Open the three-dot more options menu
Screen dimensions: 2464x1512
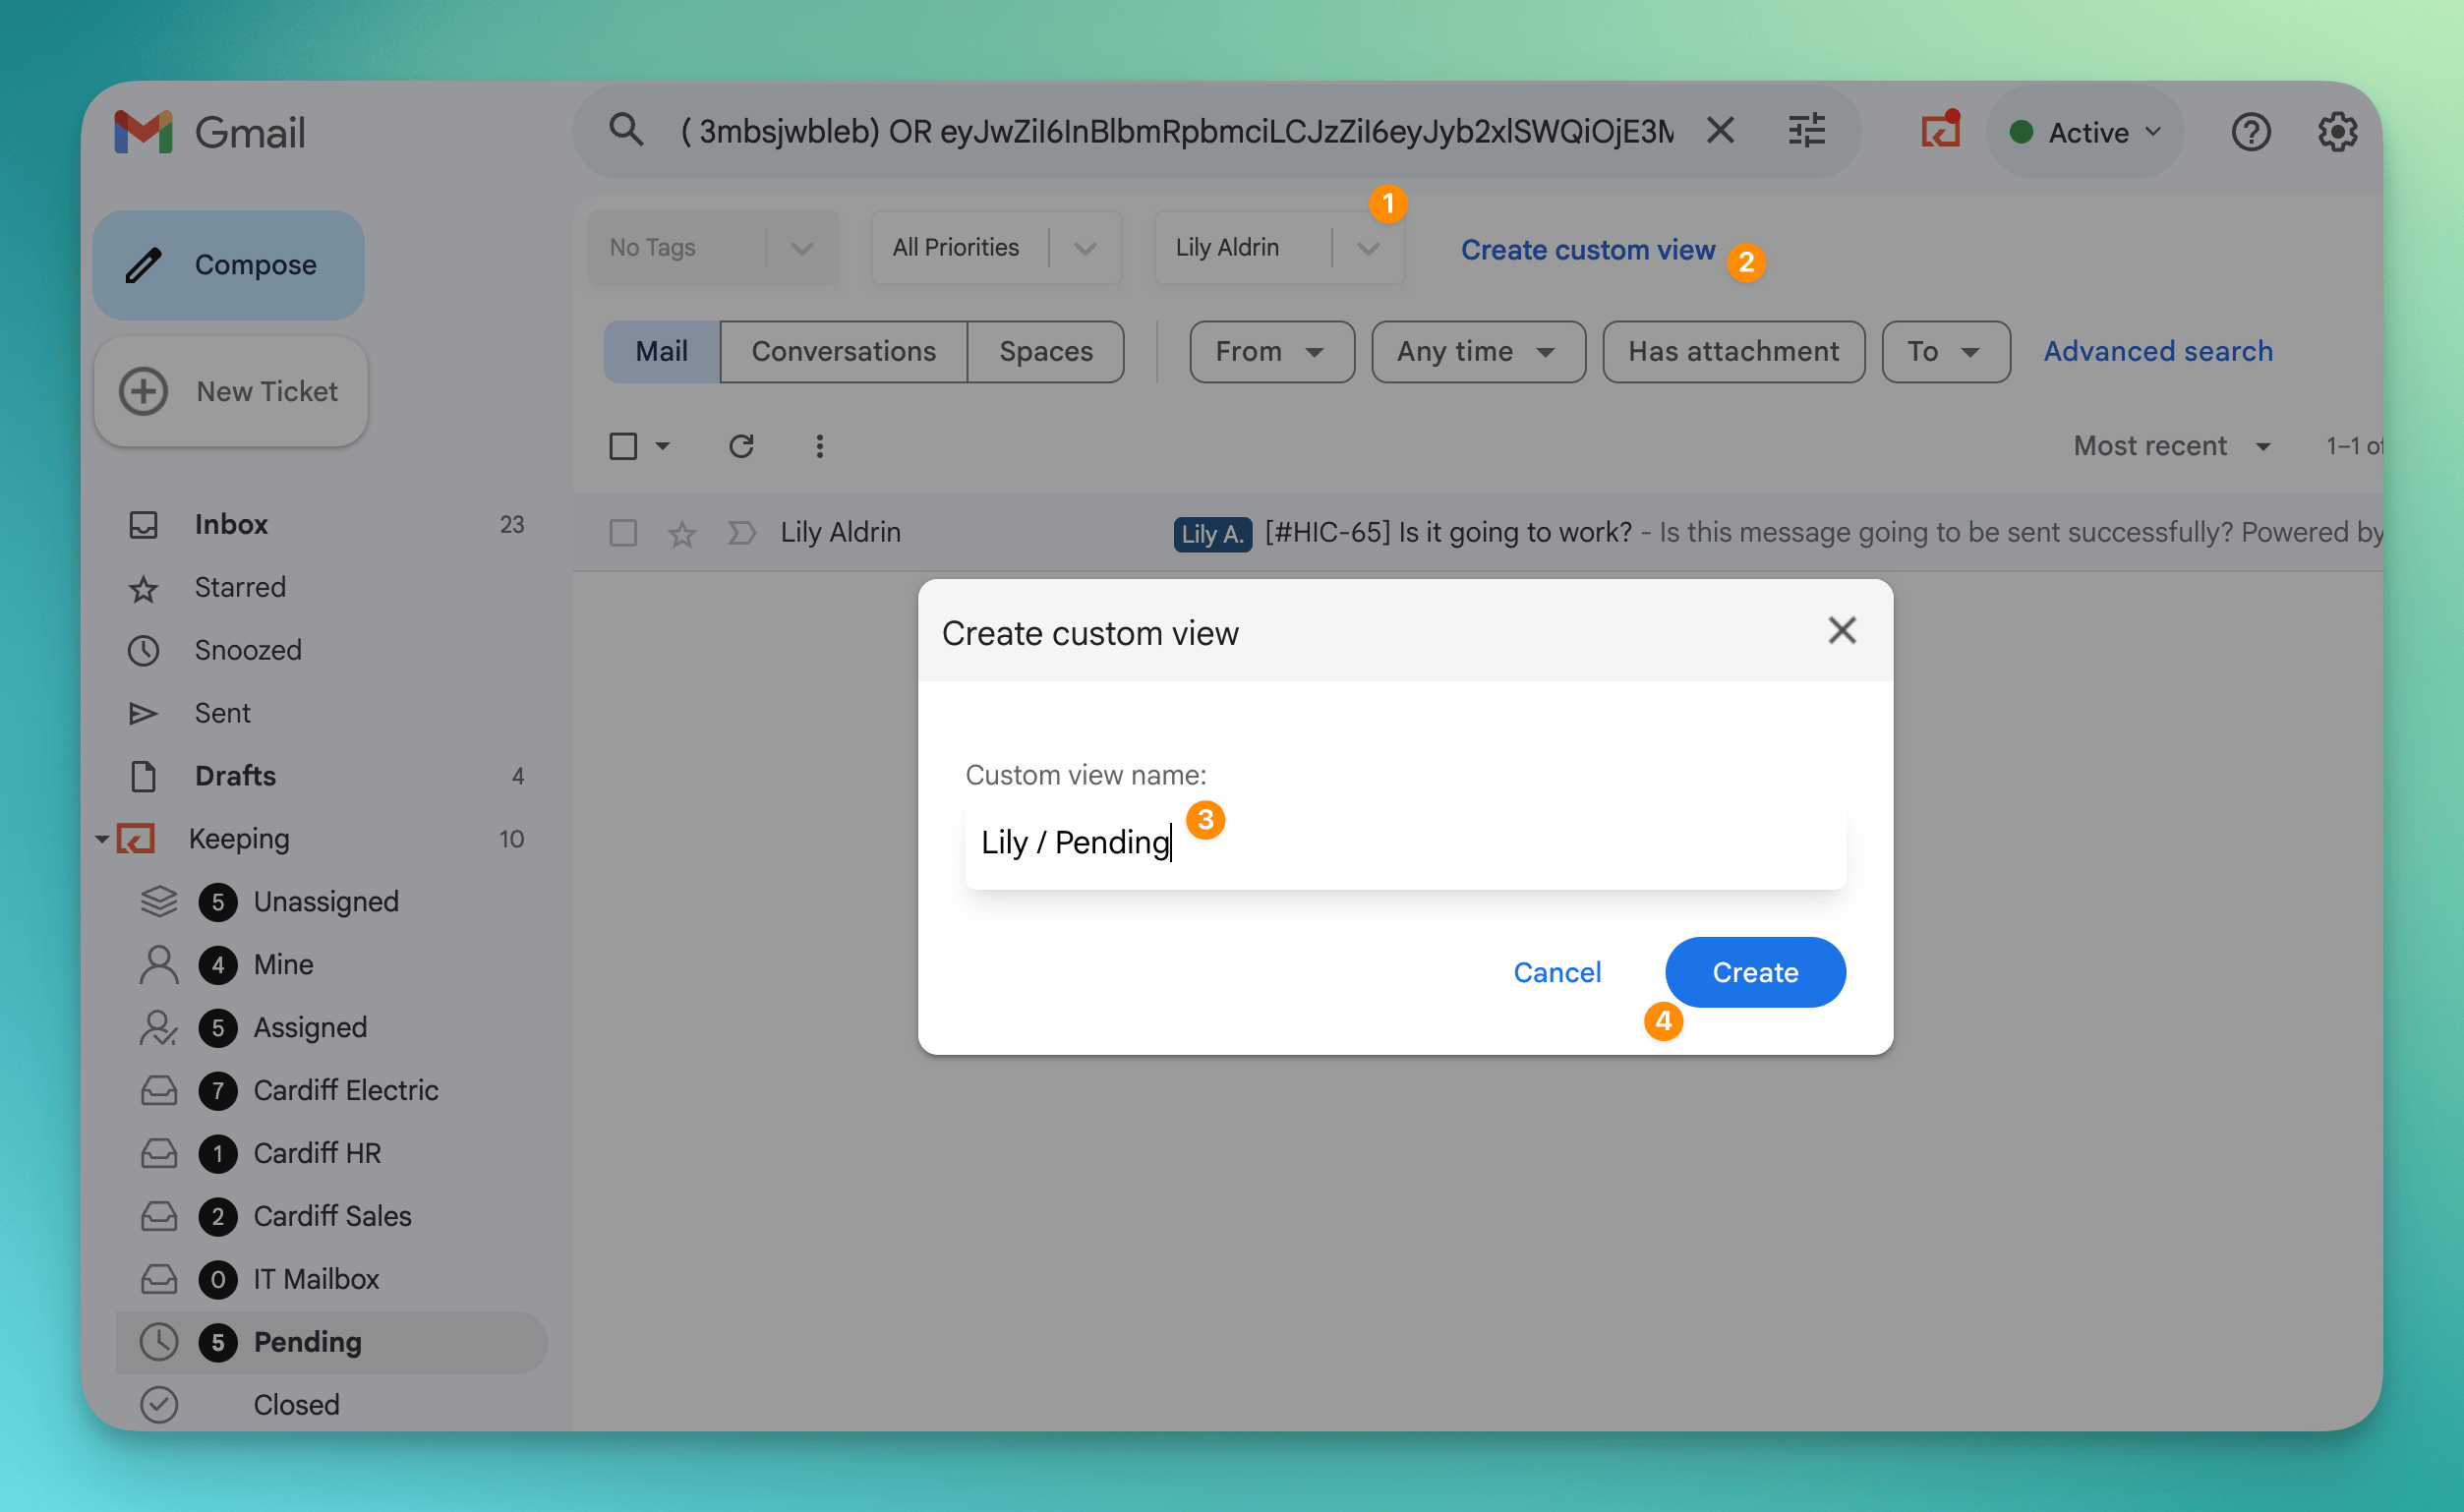tap(820, 446)
